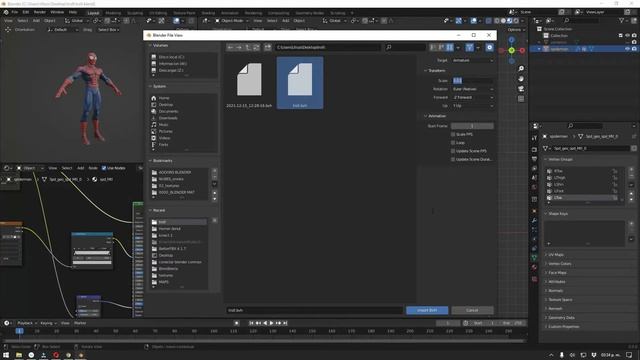Open the File menu
640x360 pixels.
click(15, 12)
